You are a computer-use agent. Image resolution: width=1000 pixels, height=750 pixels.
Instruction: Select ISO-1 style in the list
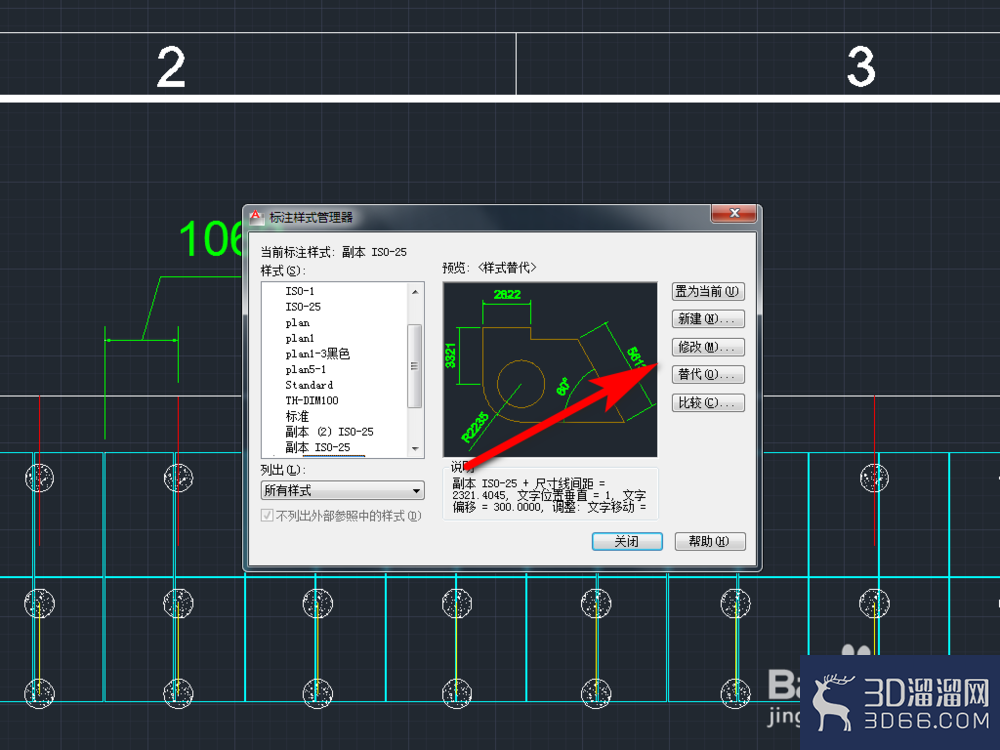[x=300, y=291]
